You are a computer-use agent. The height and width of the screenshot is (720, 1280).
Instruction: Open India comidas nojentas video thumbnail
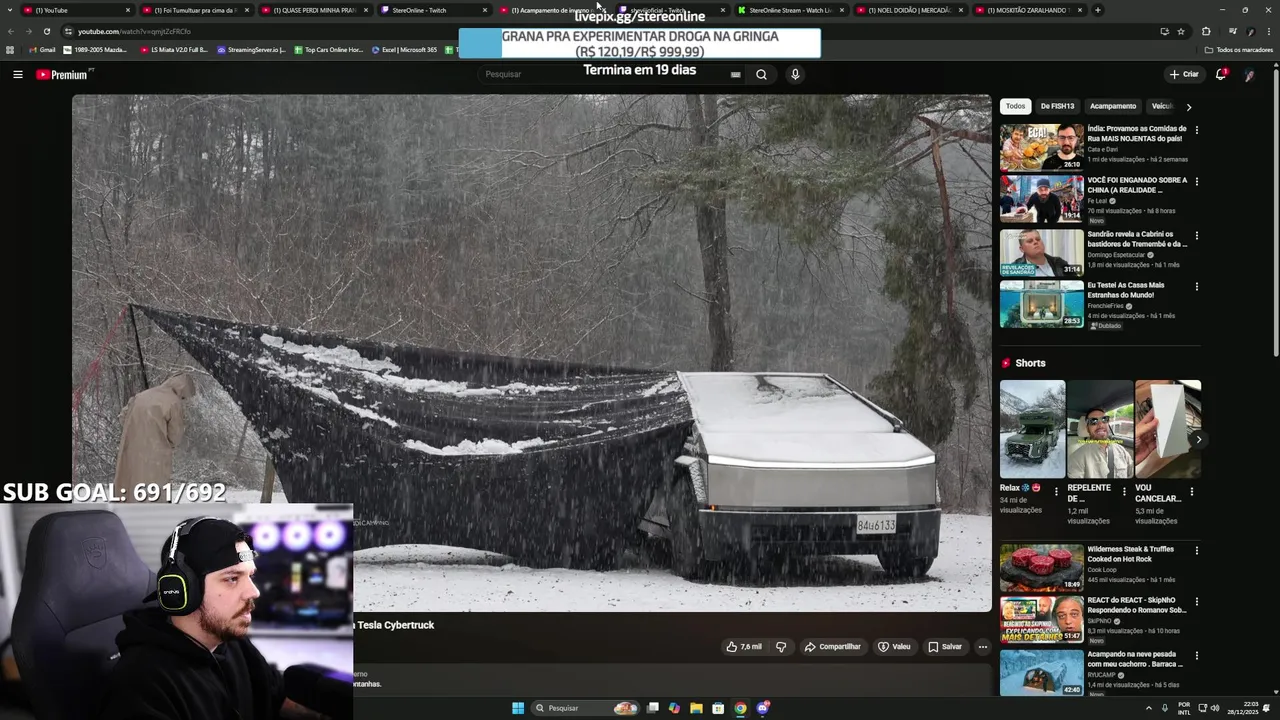[1041, 147]
